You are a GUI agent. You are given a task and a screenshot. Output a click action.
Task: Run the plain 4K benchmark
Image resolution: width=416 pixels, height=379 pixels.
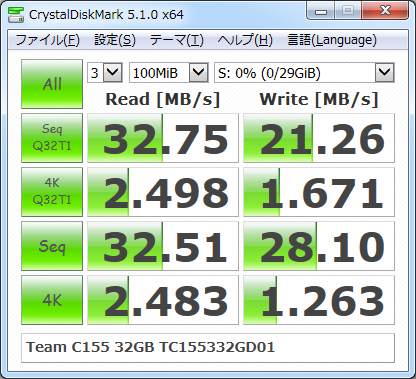(52, 300)
